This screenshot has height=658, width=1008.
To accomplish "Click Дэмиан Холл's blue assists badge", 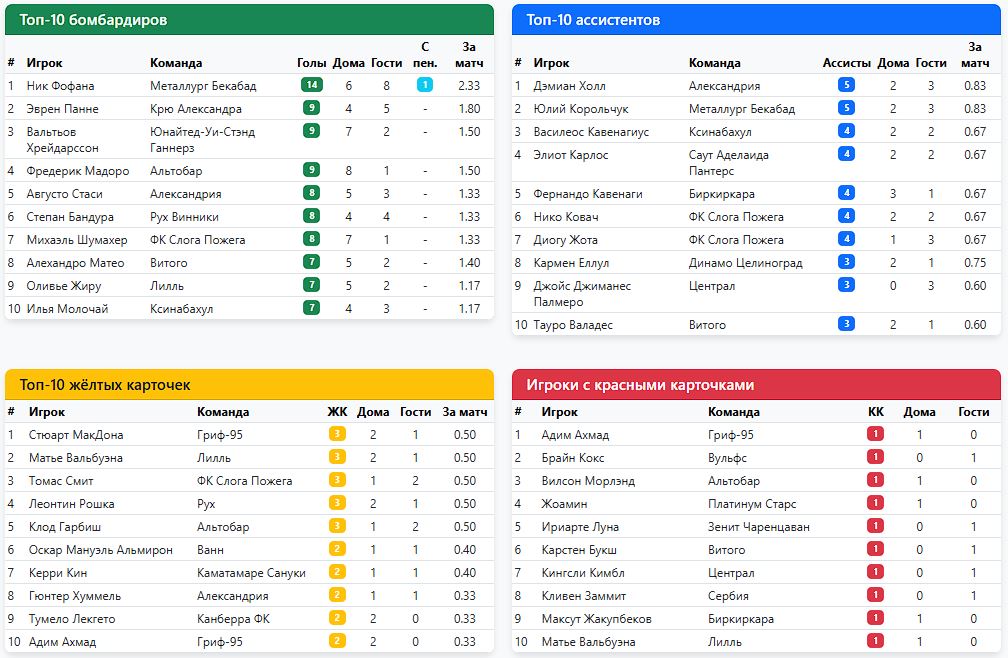I will (846, 86).
